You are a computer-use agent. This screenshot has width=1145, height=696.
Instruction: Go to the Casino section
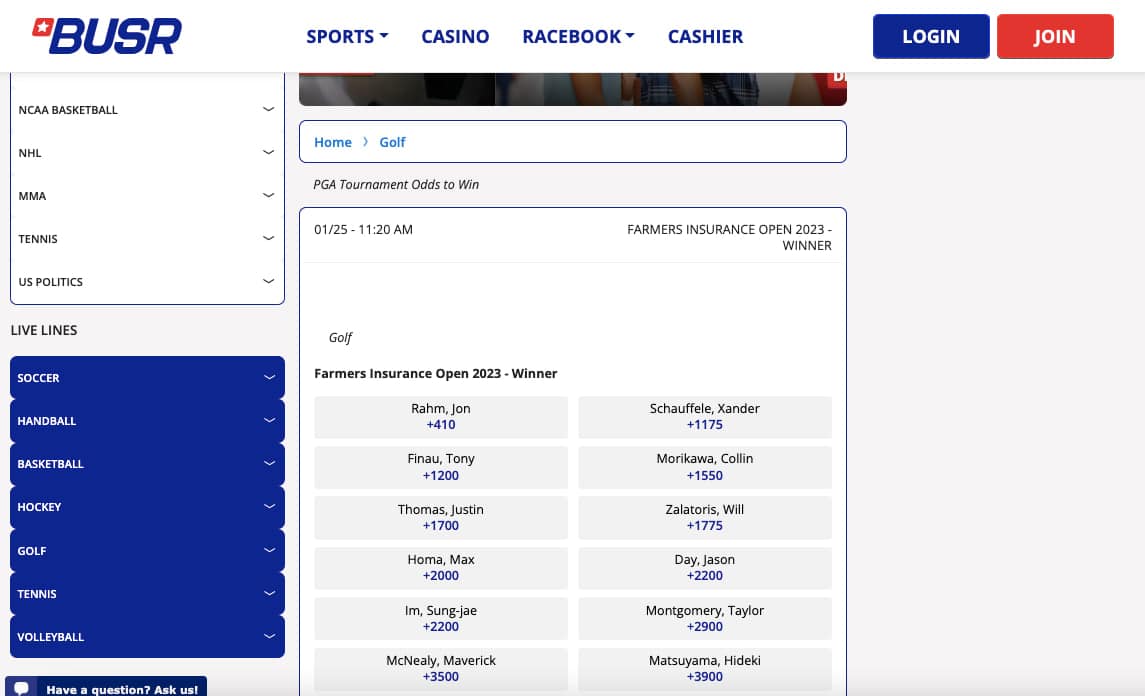click(x=455, y=37)
